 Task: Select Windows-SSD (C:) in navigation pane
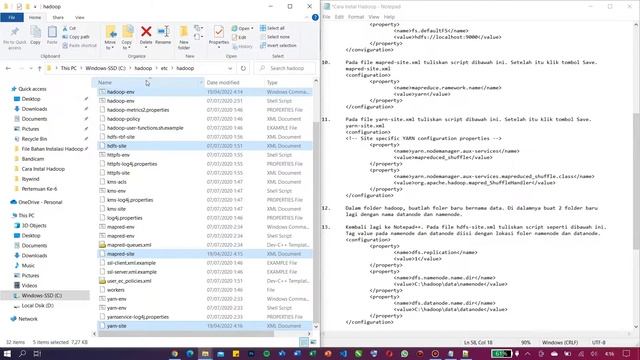click(x=42, y=295)
